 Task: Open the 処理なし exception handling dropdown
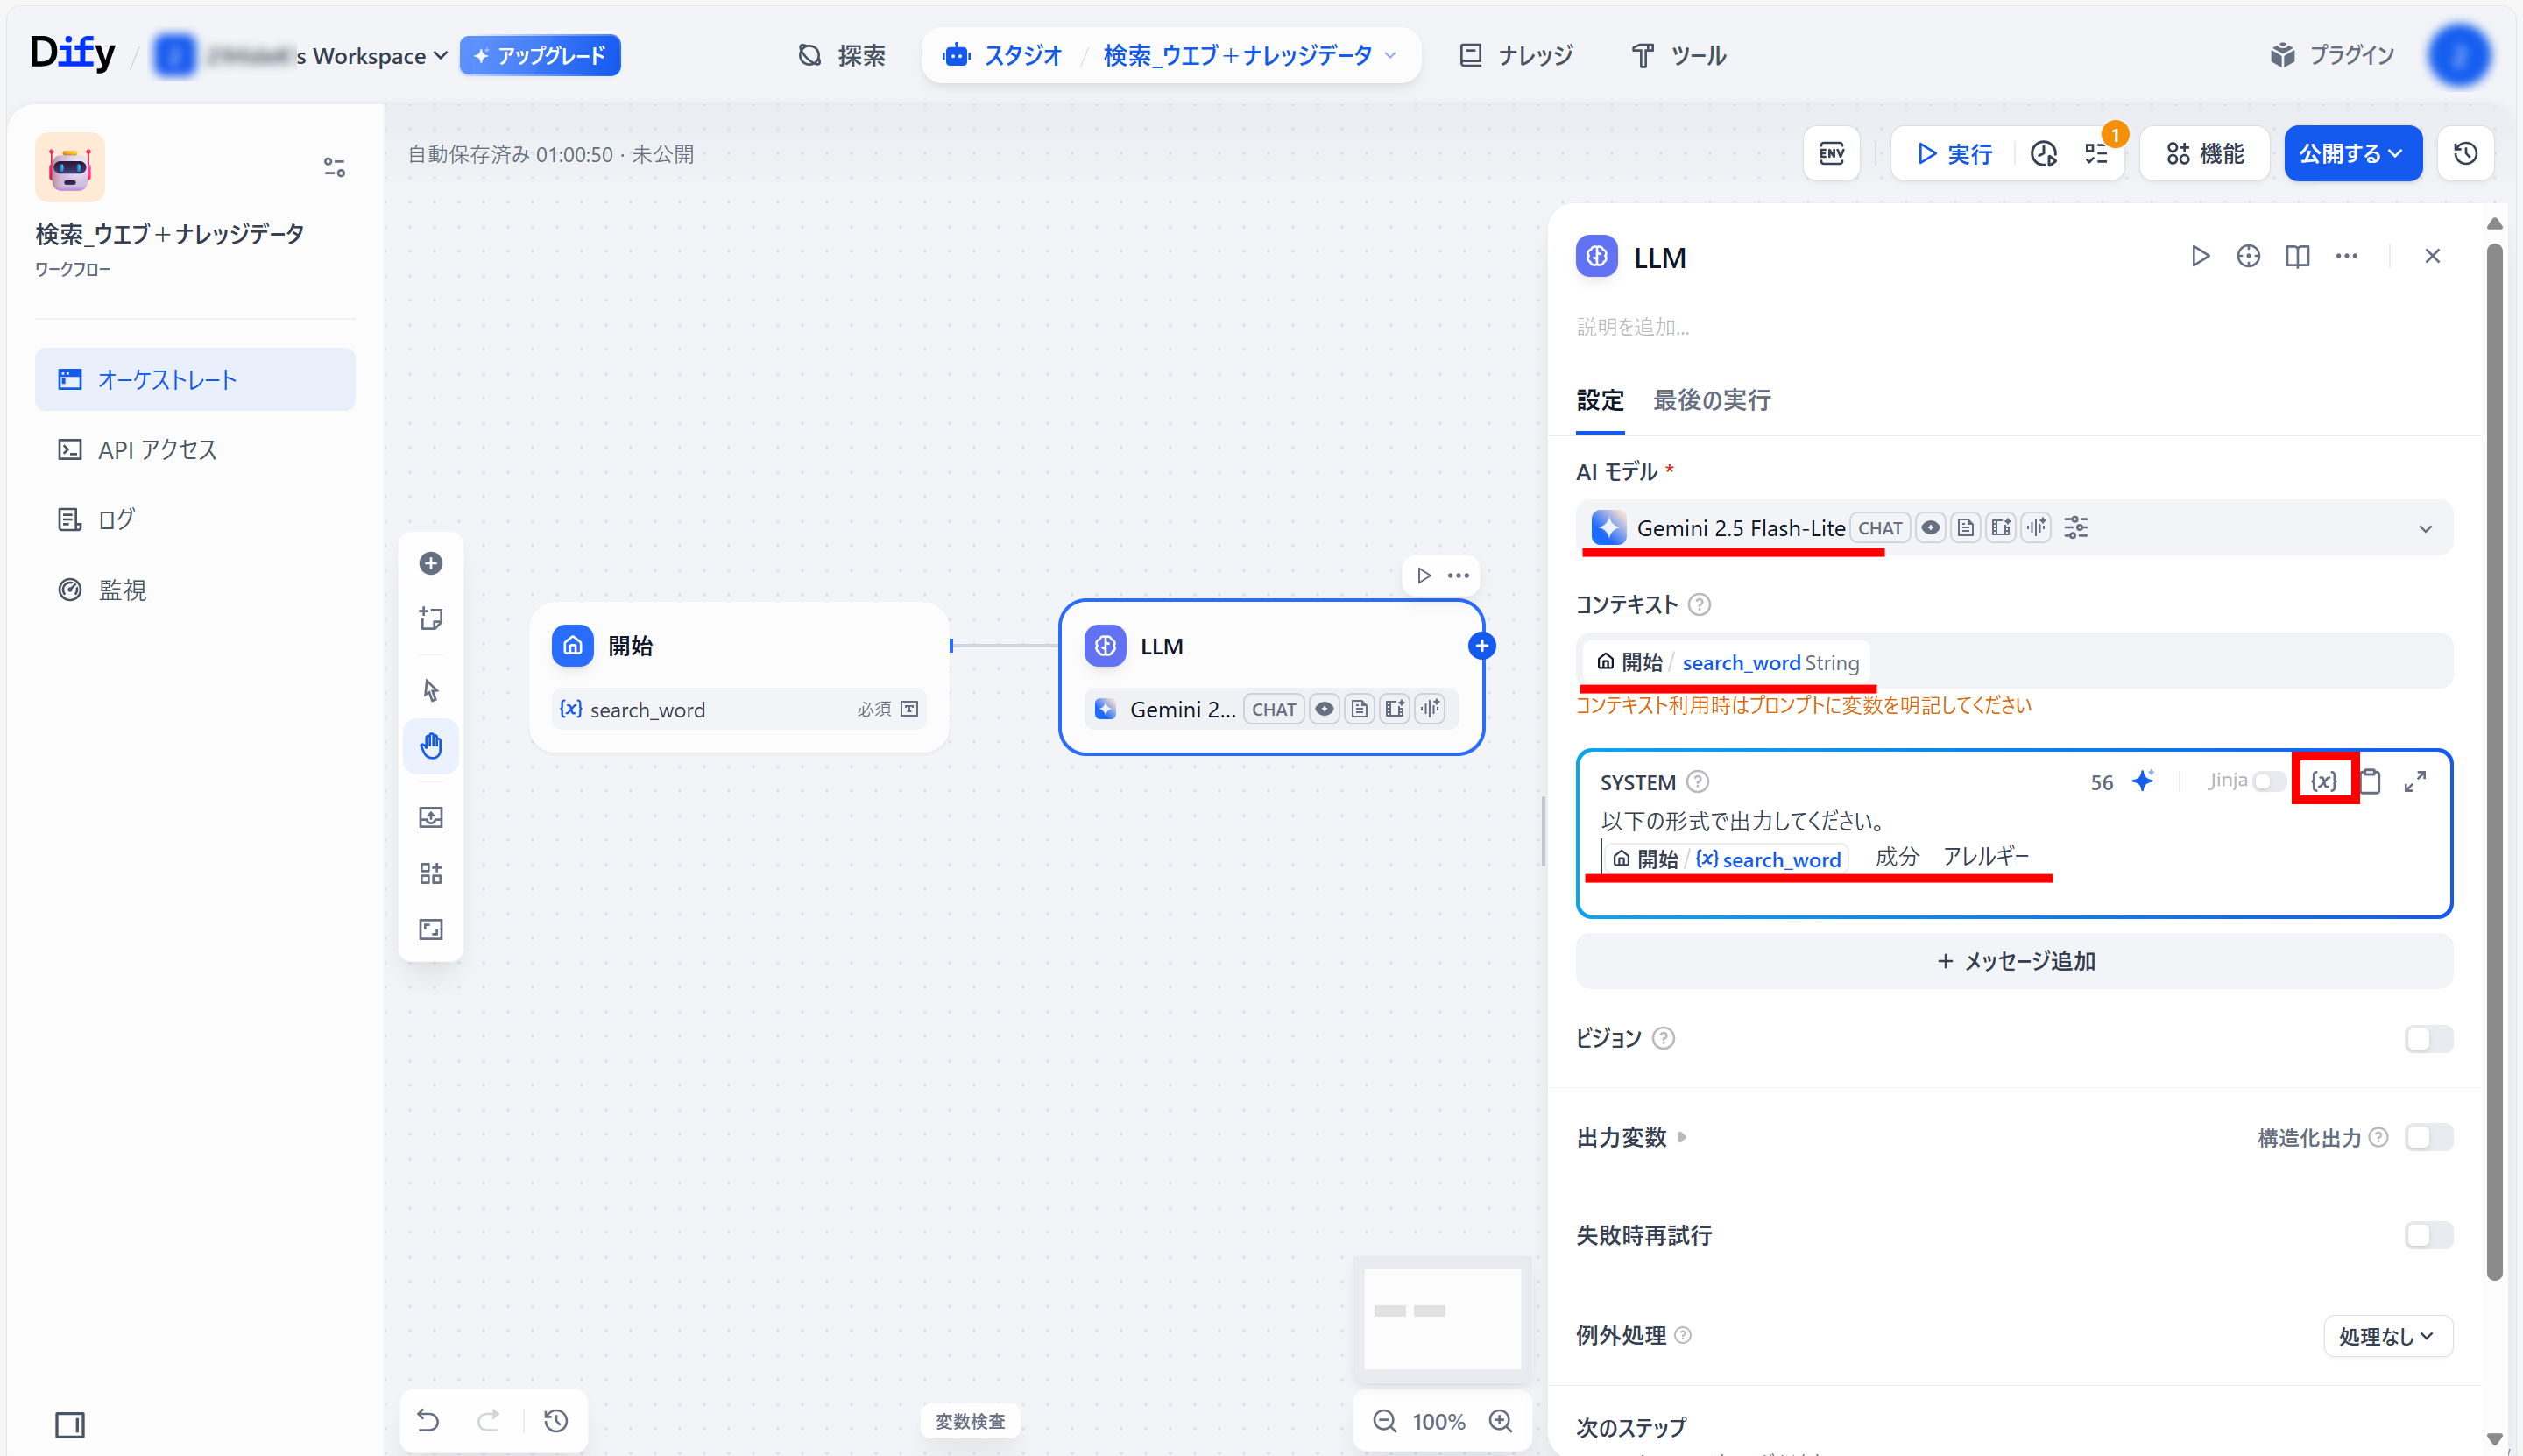(2387, 1336)
